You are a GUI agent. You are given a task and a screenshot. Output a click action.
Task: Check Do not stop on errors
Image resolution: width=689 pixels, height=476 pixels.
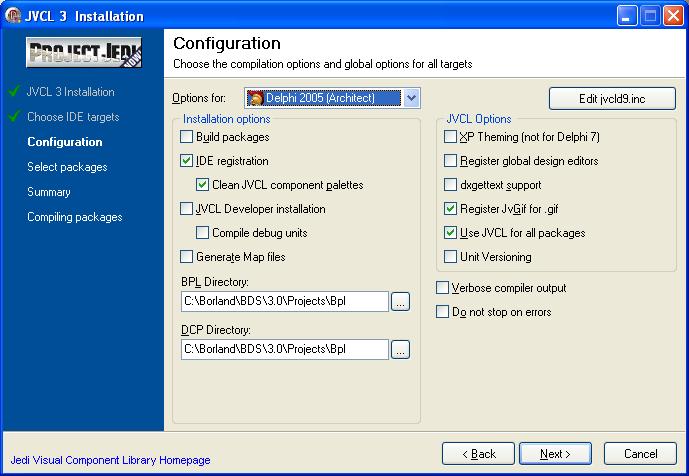443,312
